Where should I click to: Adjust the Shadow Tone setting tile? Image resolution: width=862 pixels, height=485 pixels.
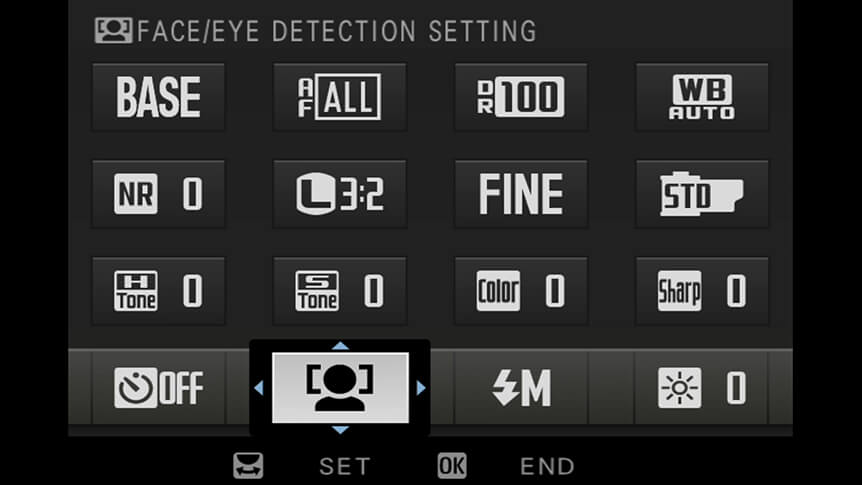click(x=340, y=291)
